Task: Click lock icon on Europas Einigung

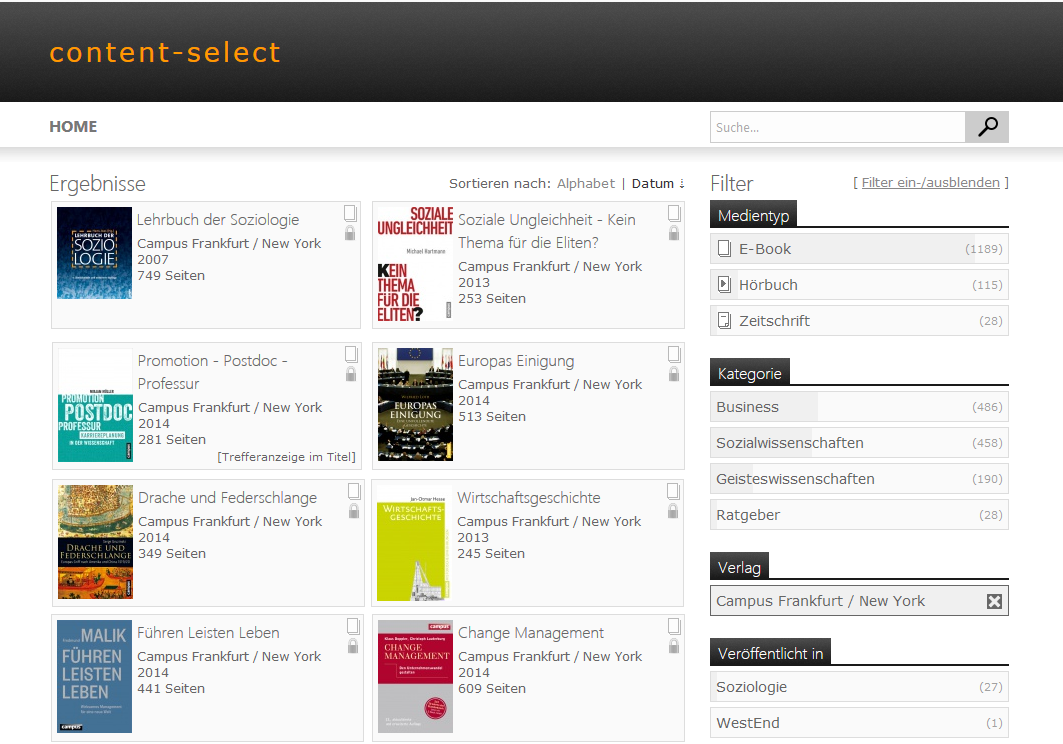Action: (x=674, y=374)
